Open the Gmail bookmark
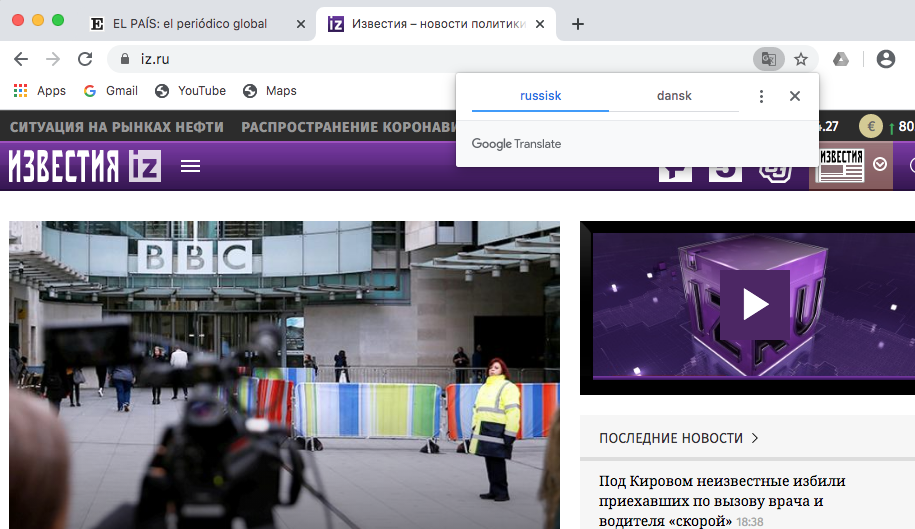Viewport: 915px width, 529px height. pos(111,90)
